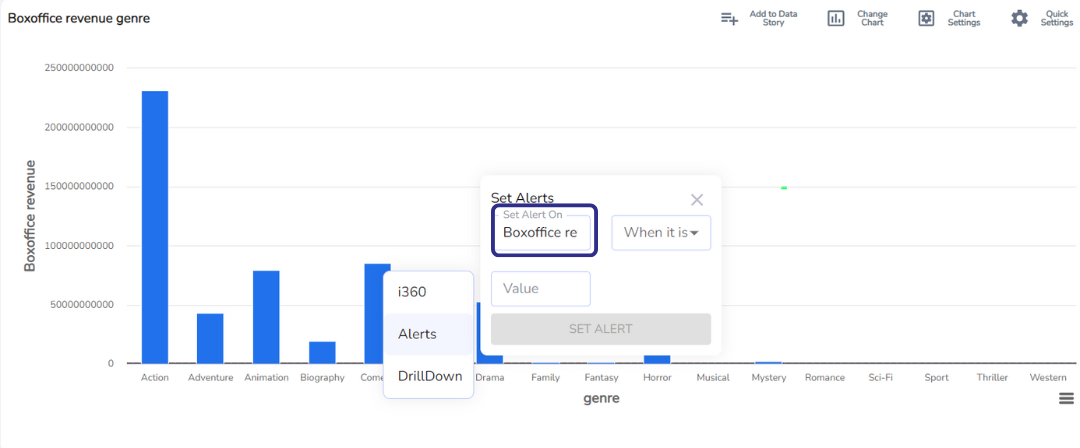Click the SET ALERT button
This screenshot has width=1080, height=448.
pos(601,329)
